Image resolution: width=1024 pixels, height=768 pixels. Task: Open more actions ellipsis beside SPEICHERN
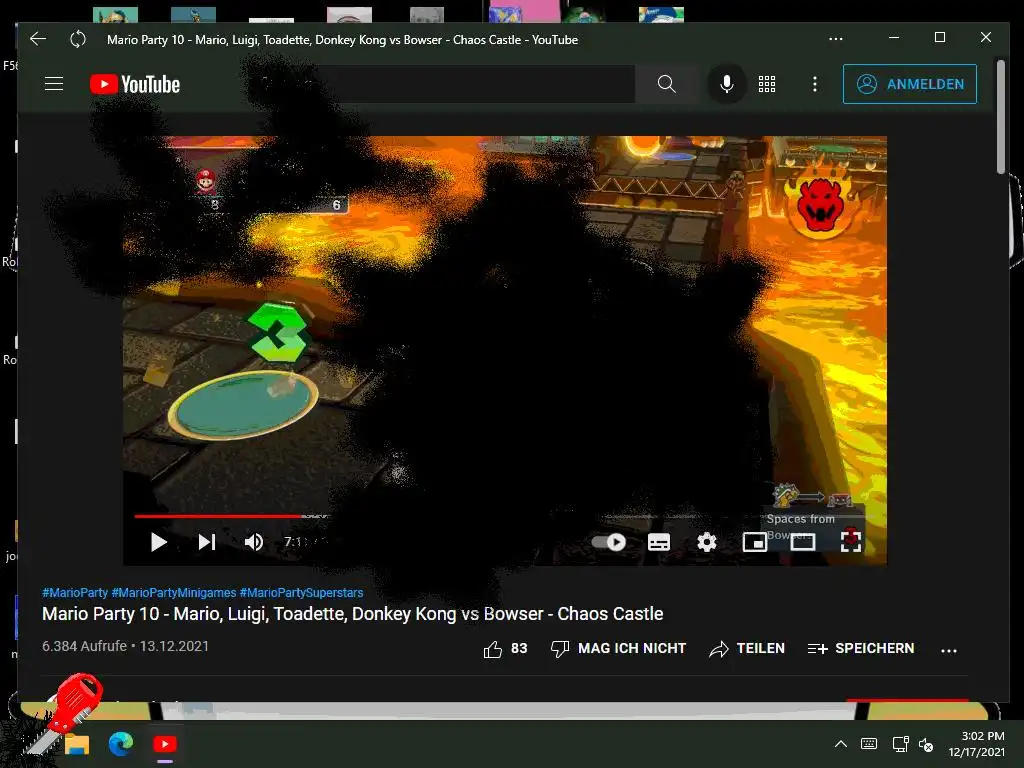pyautogui.click(x=949, y=650)
